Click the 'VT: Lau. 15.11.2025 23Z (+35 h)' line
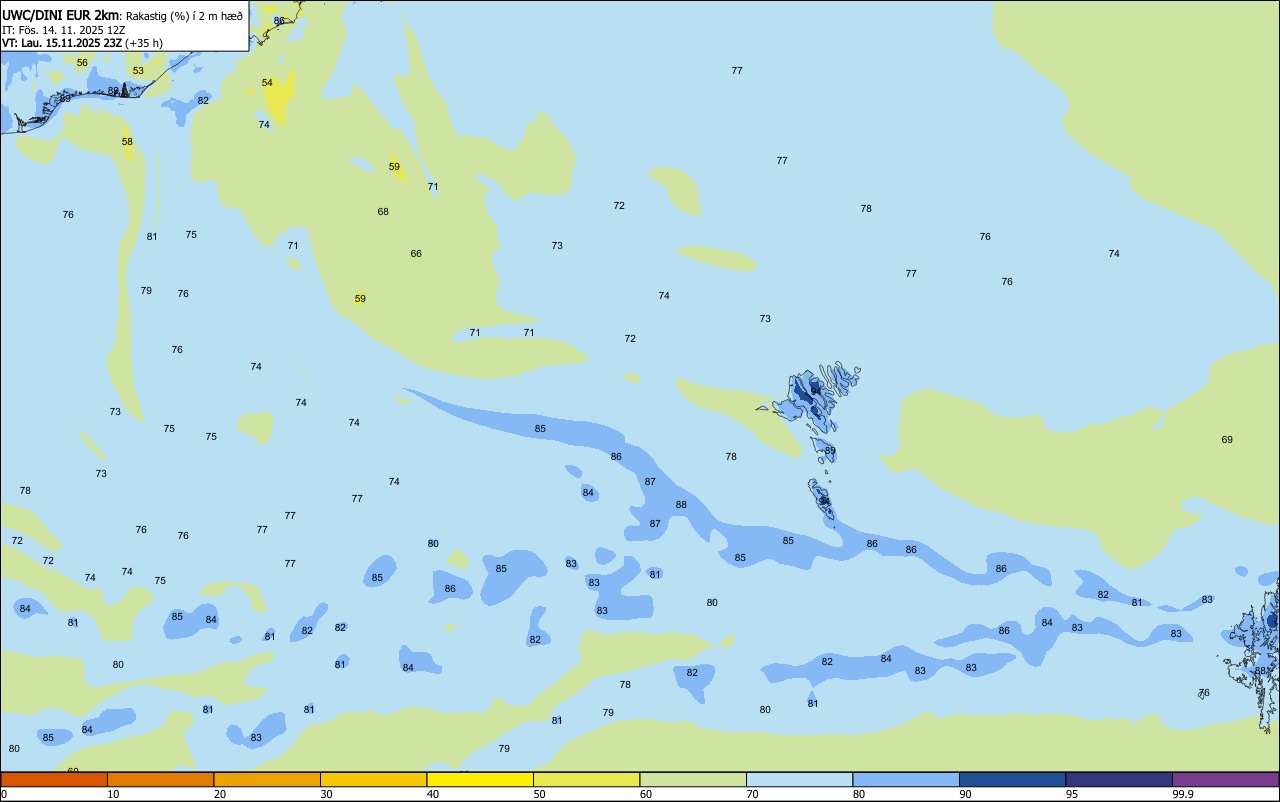The image size is (1280, 802). [x=82, y=43]
